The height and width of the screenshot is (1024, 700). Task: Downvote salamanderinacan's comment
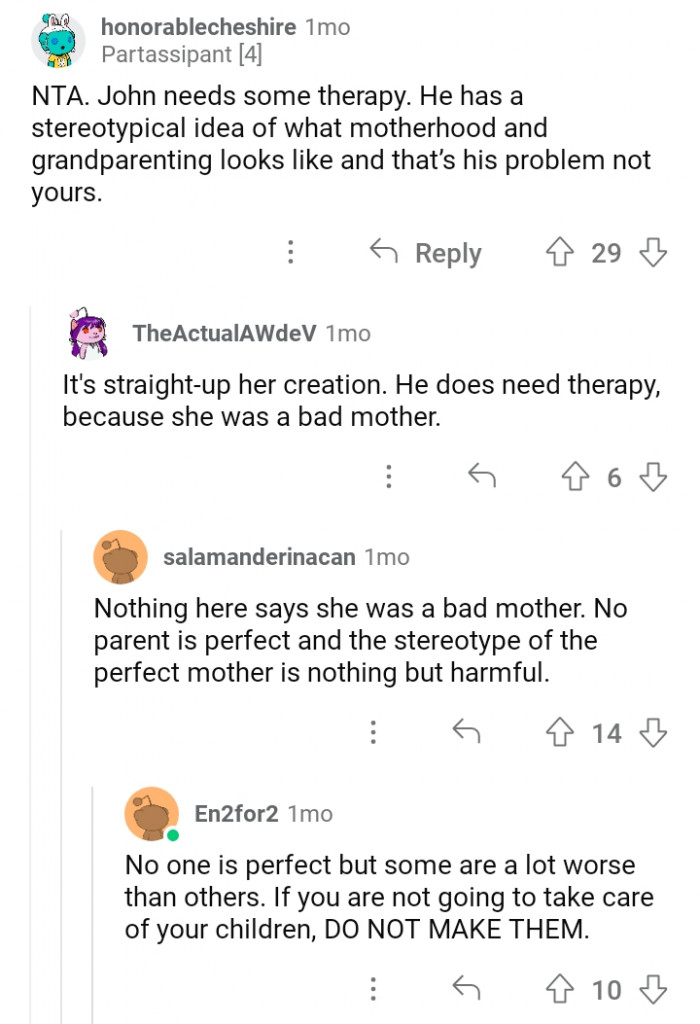(x=652, y=734)
